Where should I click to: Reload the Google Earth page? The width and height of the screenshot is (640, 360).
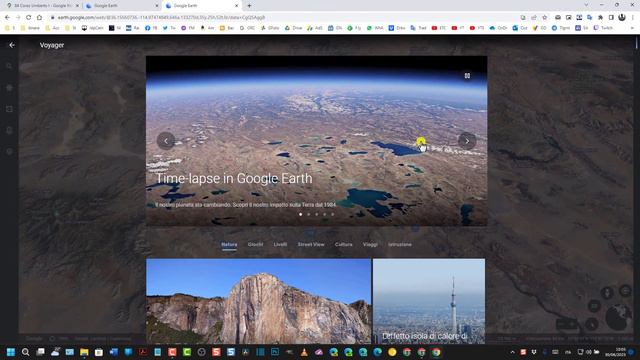[x=29, y=18]
